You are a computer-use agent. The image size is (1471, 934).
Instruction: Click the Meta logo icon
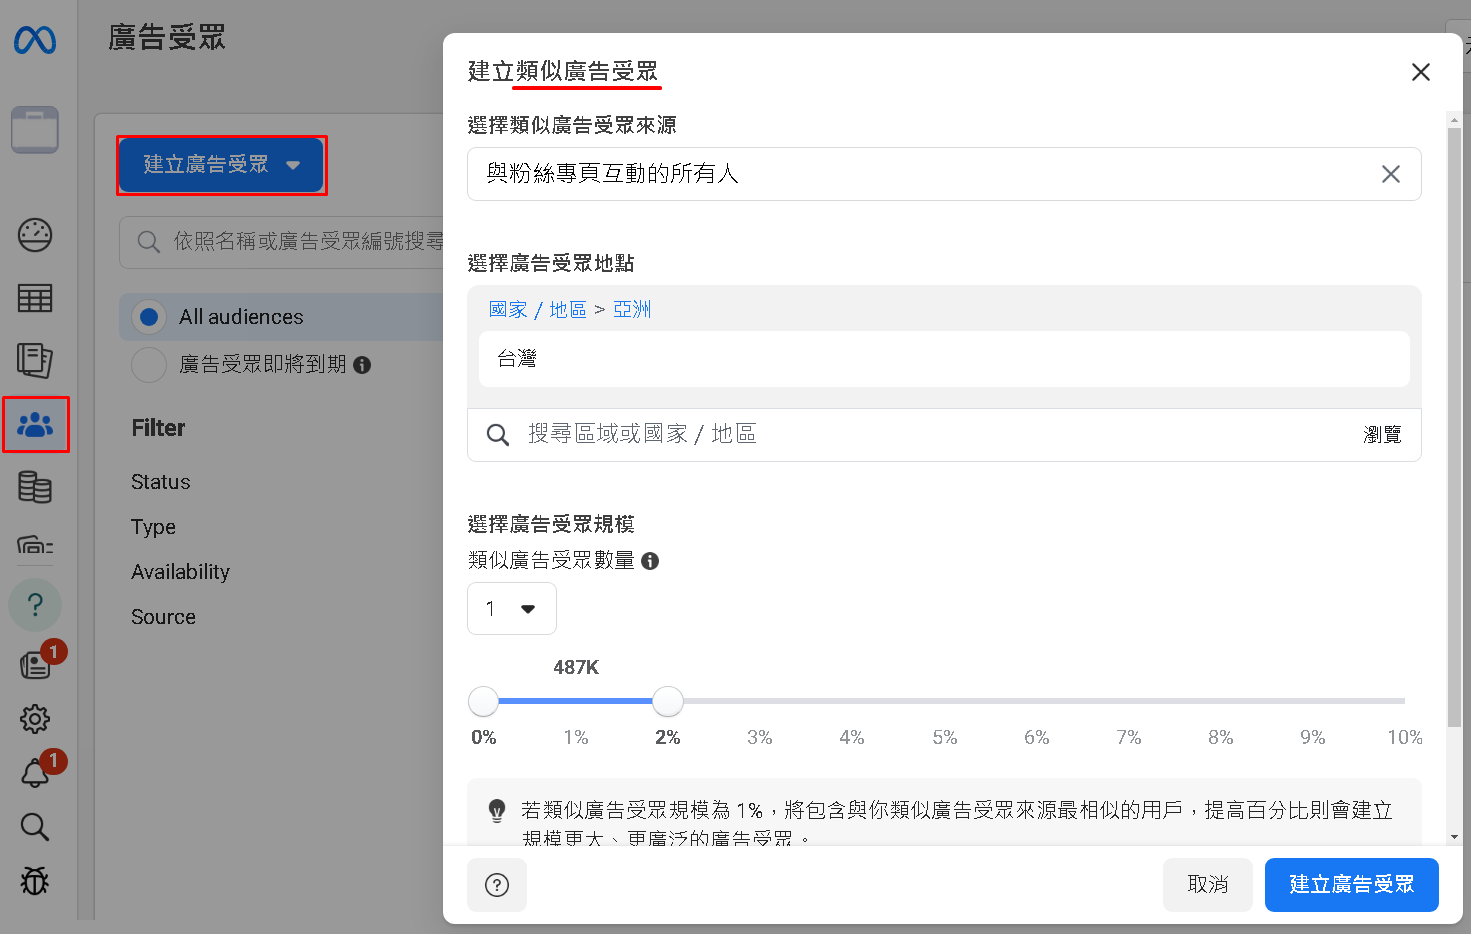tap(35, 40)
